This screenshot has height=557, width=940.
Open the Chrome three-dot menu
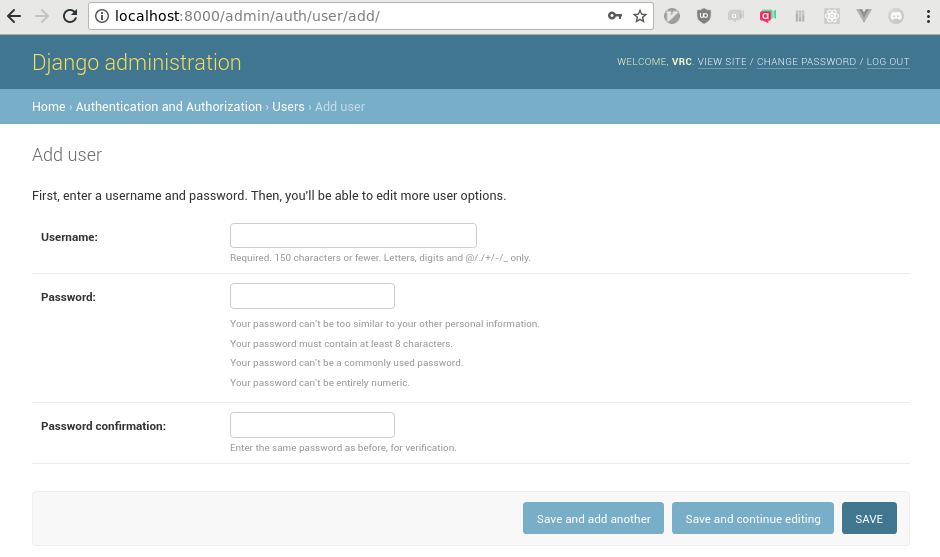click(x=928, y=16)
